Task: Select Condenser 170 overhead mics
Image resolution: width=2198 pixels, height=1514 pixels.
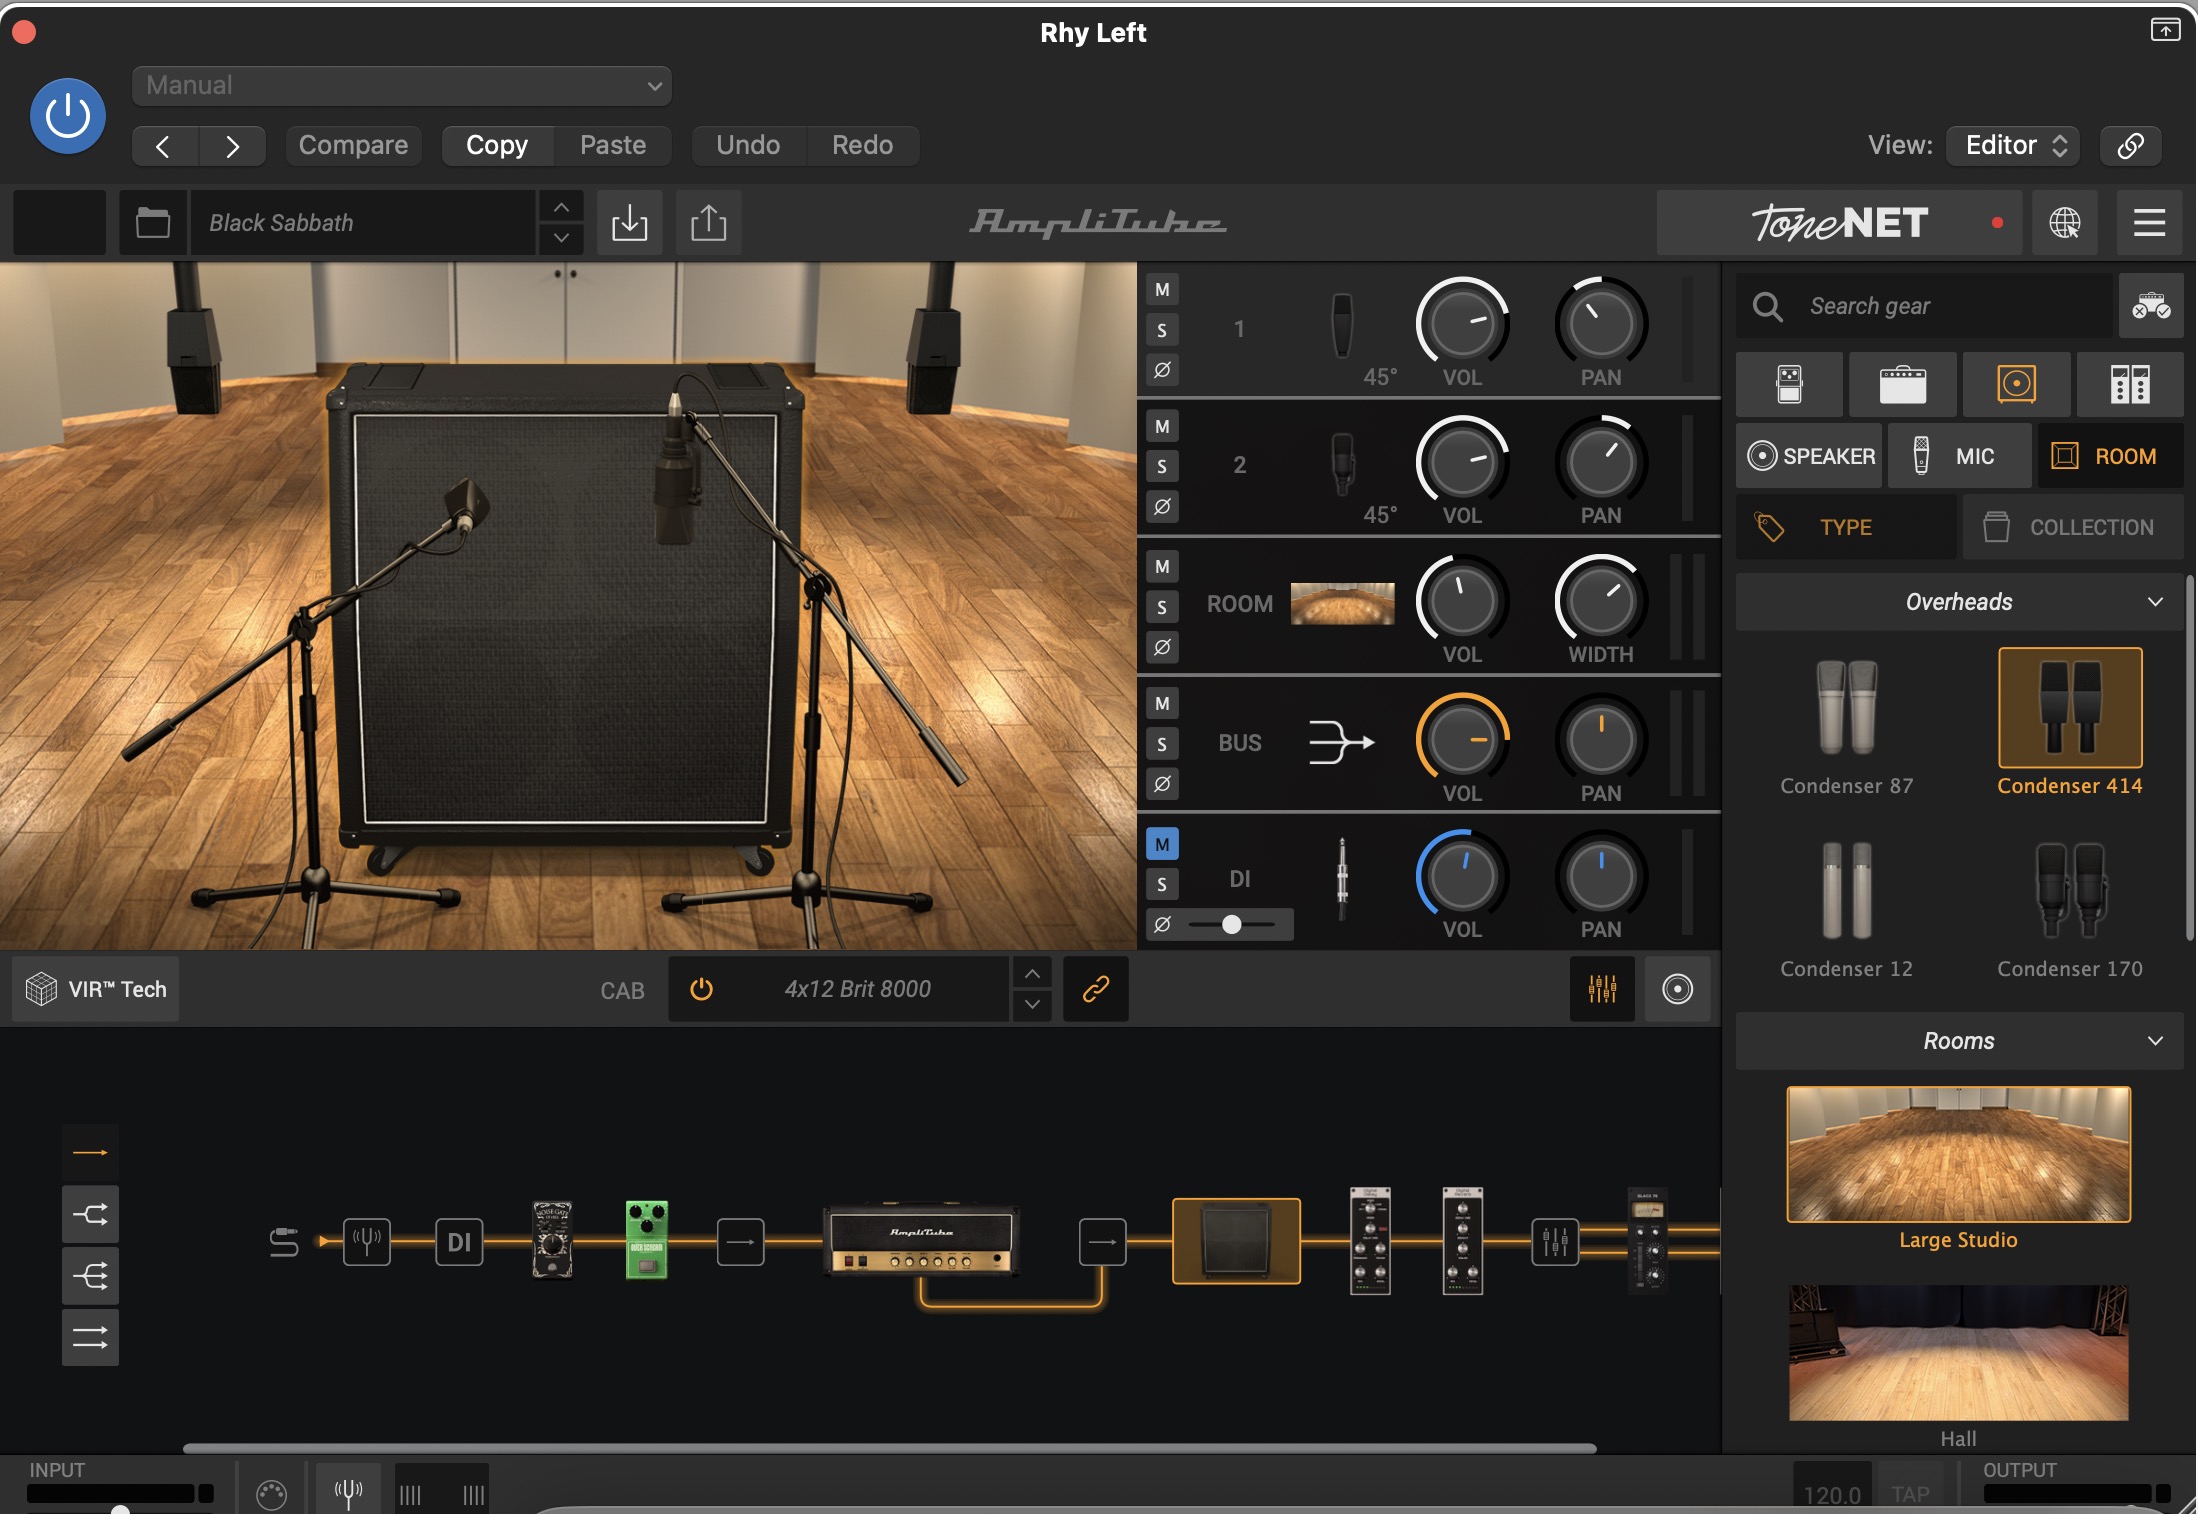Action: coord(2069,907)
